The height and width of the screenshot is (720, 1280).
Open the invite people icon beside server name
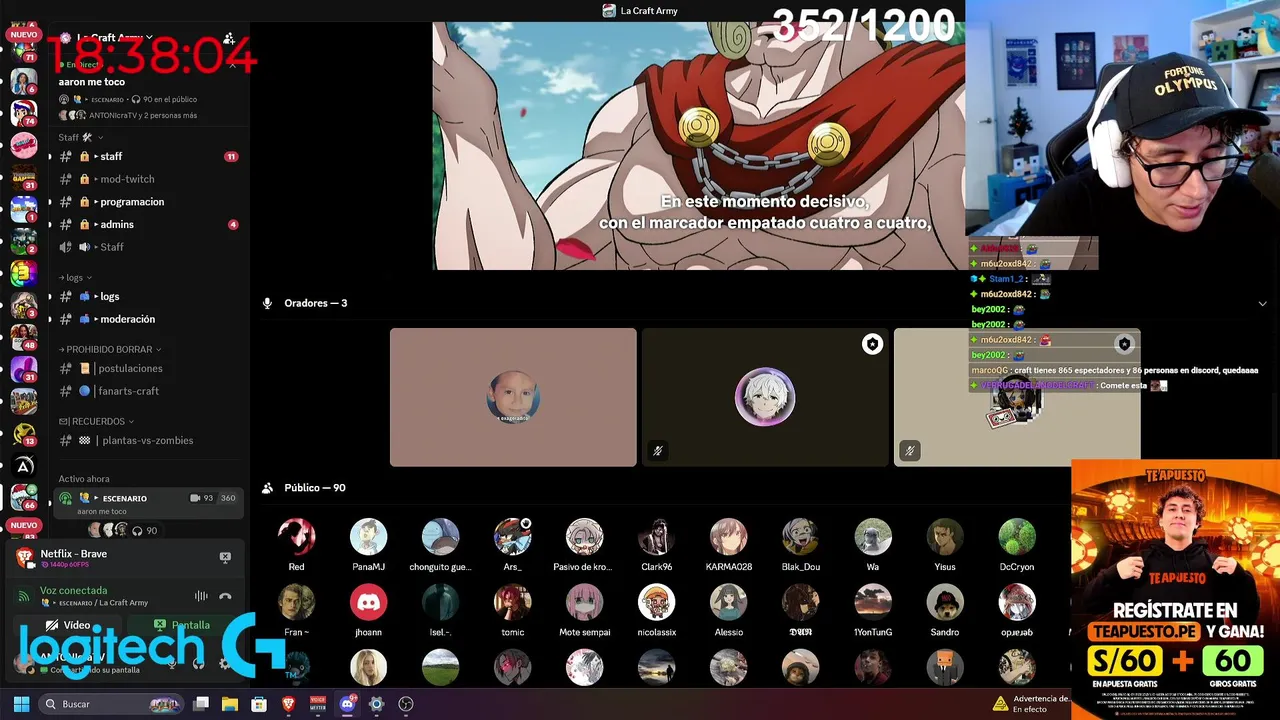pyautogui.click(x=229, y=39)
